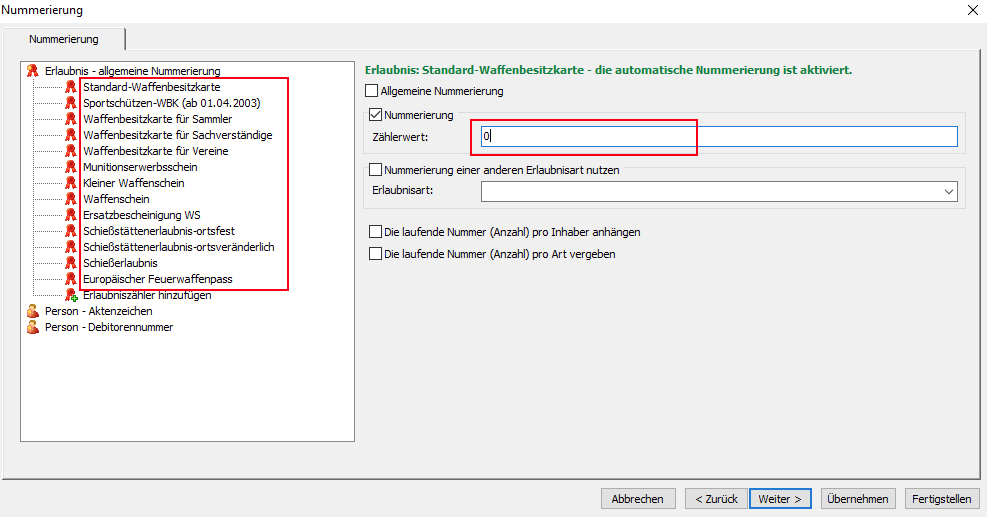Click the seal icon next to Kleiner Waffenschein

(x=71, y=183)
